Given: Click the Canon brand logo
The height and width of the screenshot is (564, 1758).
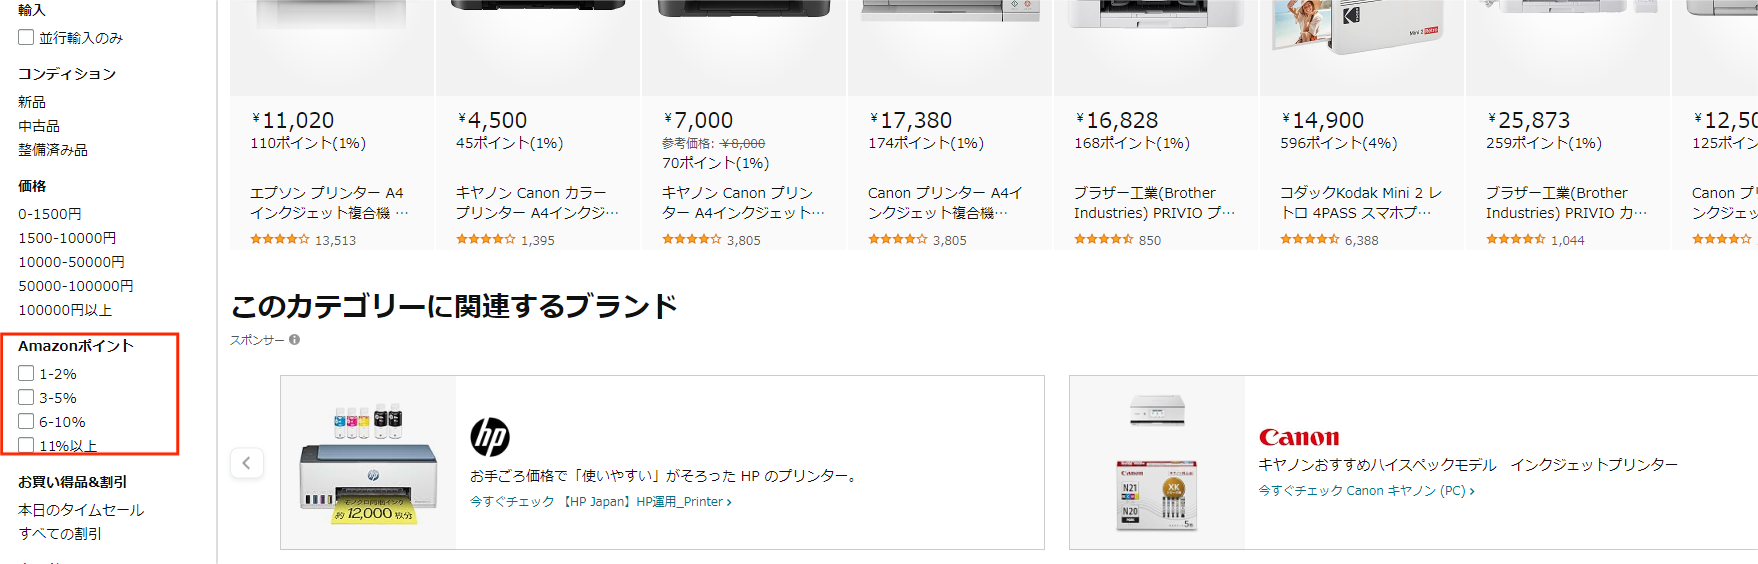Looking at the screenshot, I should tap(1298, 437).
